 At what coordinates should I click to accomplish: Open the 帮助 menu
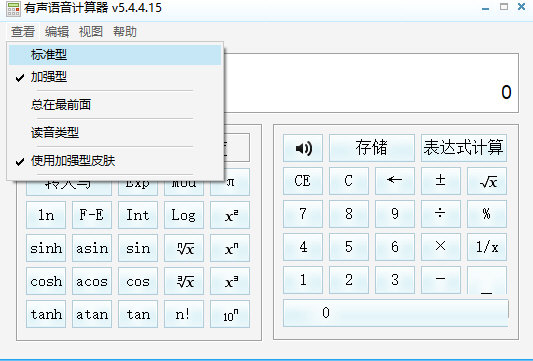[x=125, y=32]
